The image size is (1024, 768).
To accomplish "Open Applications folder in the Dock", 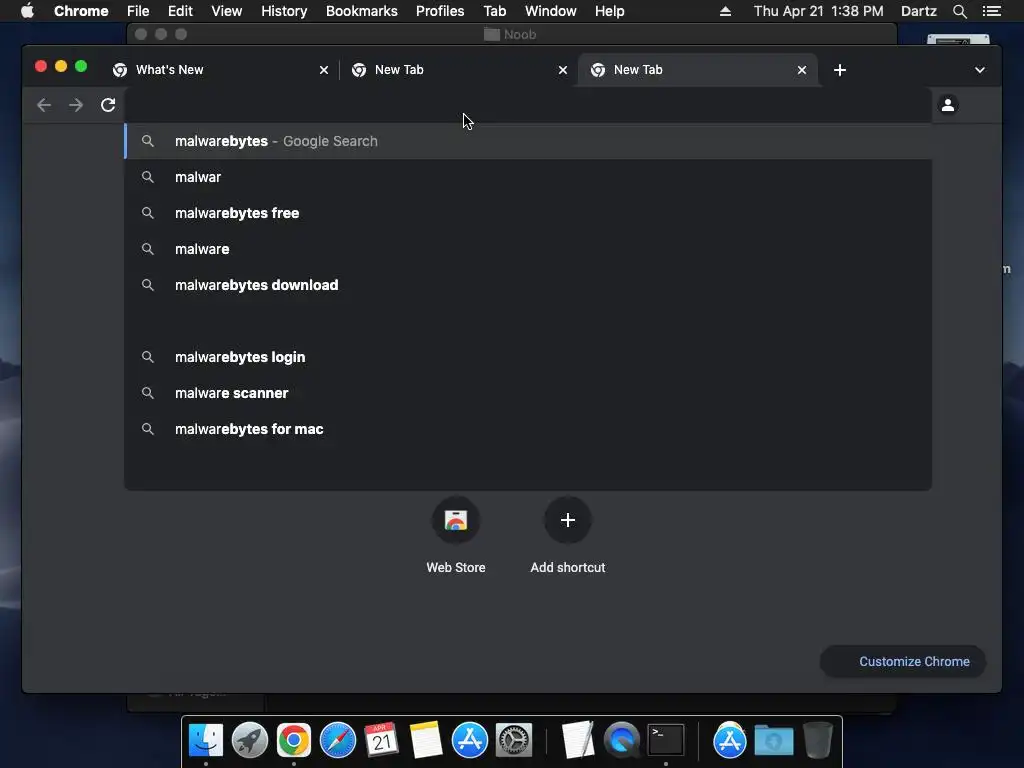I will [x=729, y=741].
